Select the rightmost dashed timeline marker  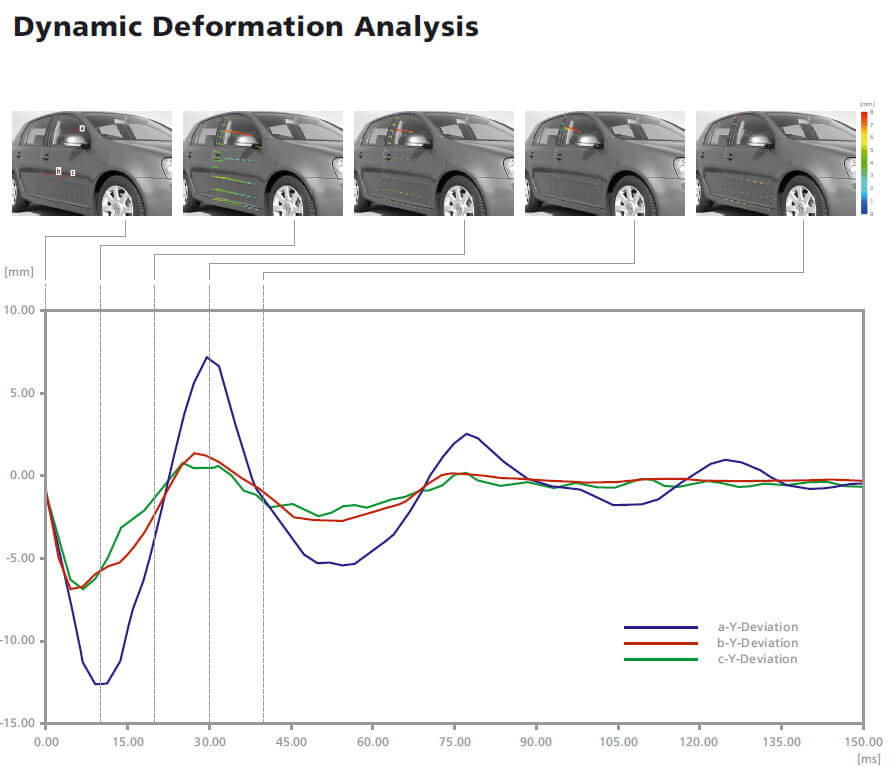[x=262, y=500]
